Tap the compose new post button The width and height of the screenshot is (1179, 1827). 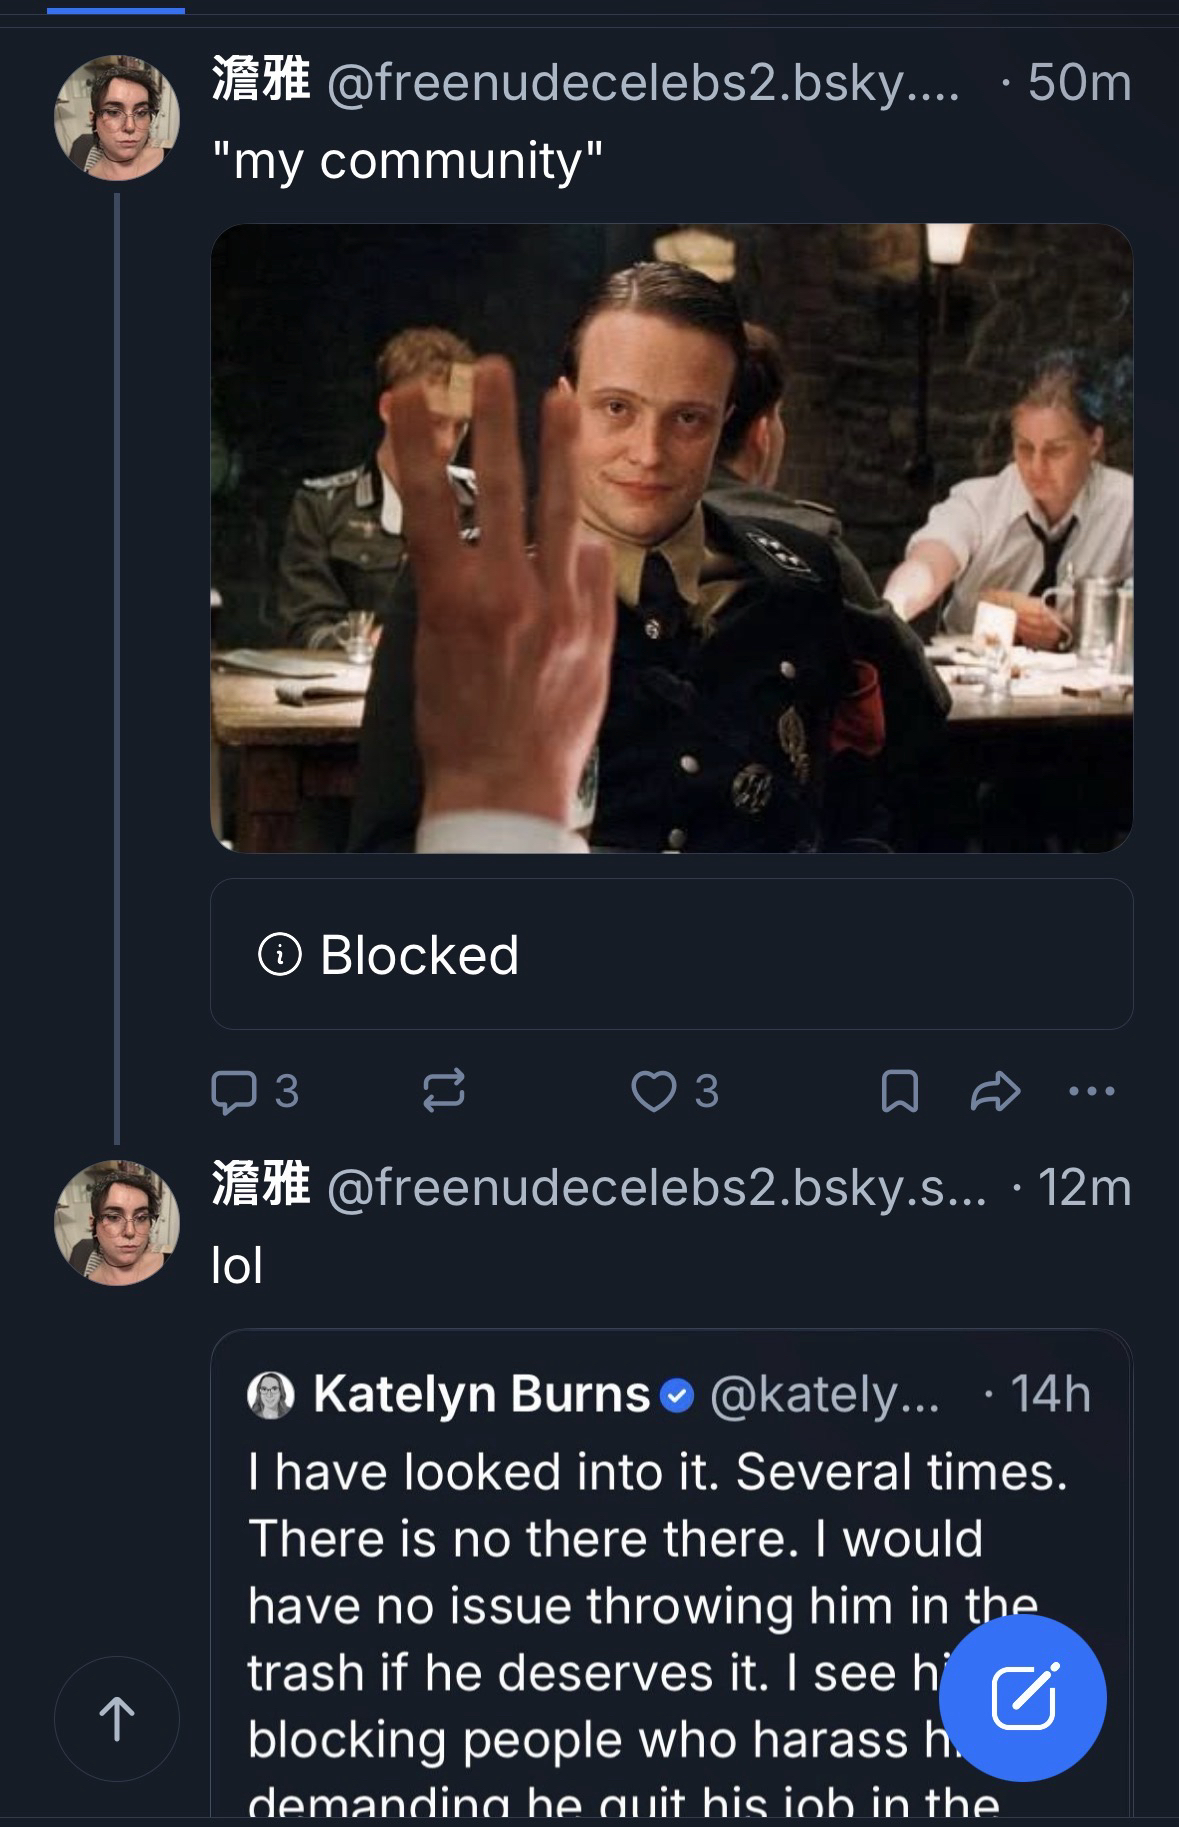click(1023, 1697)
